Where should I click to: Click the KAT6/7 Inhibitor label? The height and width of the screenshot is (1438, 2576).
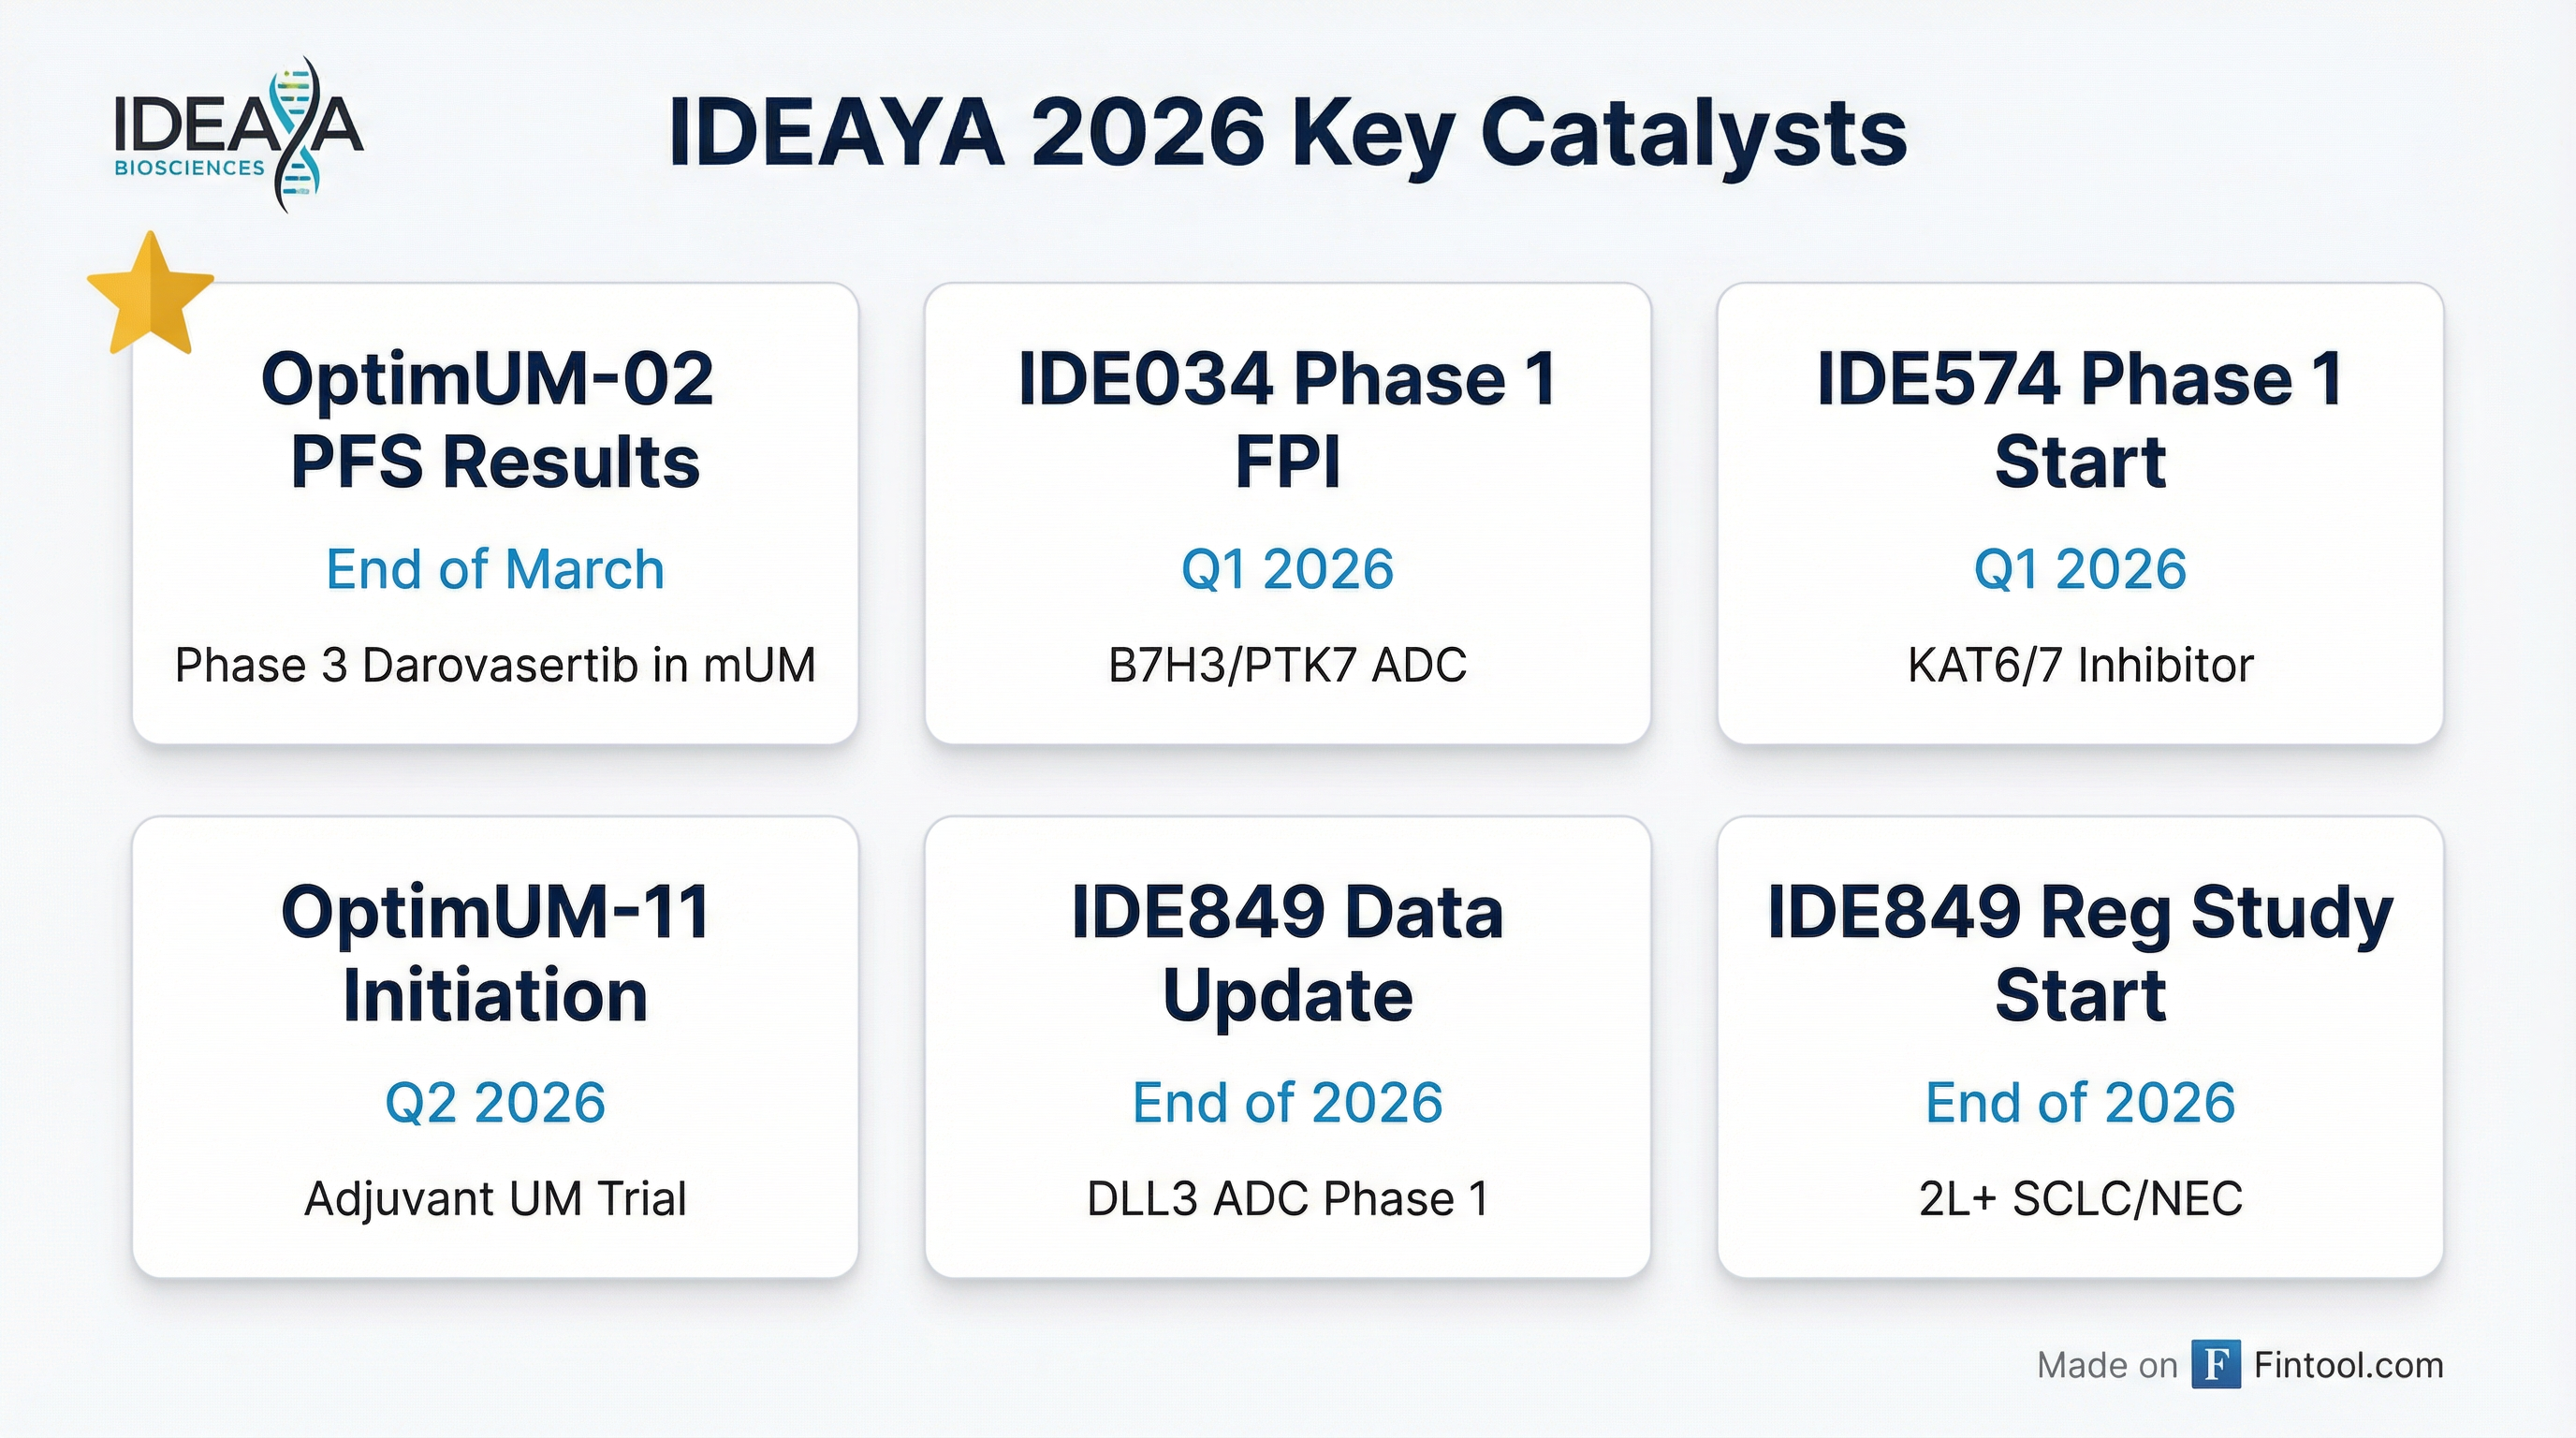click(x=2080, y=665)
